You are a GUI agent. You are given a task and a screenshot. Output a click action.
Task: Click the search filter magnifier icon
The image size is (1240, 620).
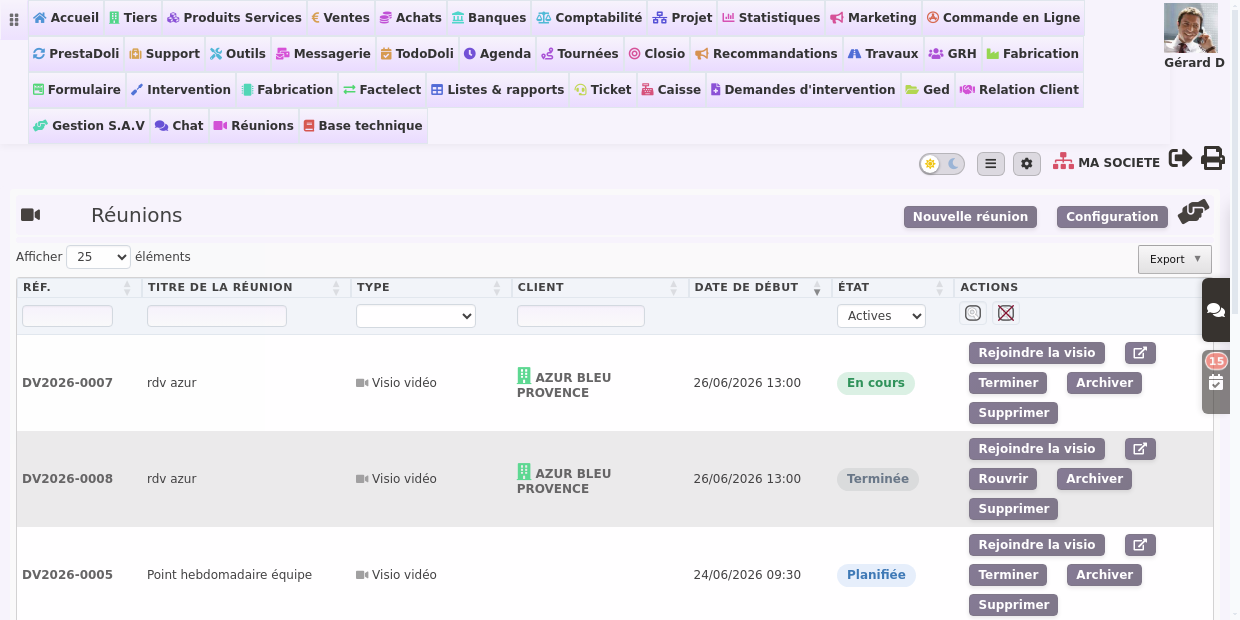(x=973, y=313)
